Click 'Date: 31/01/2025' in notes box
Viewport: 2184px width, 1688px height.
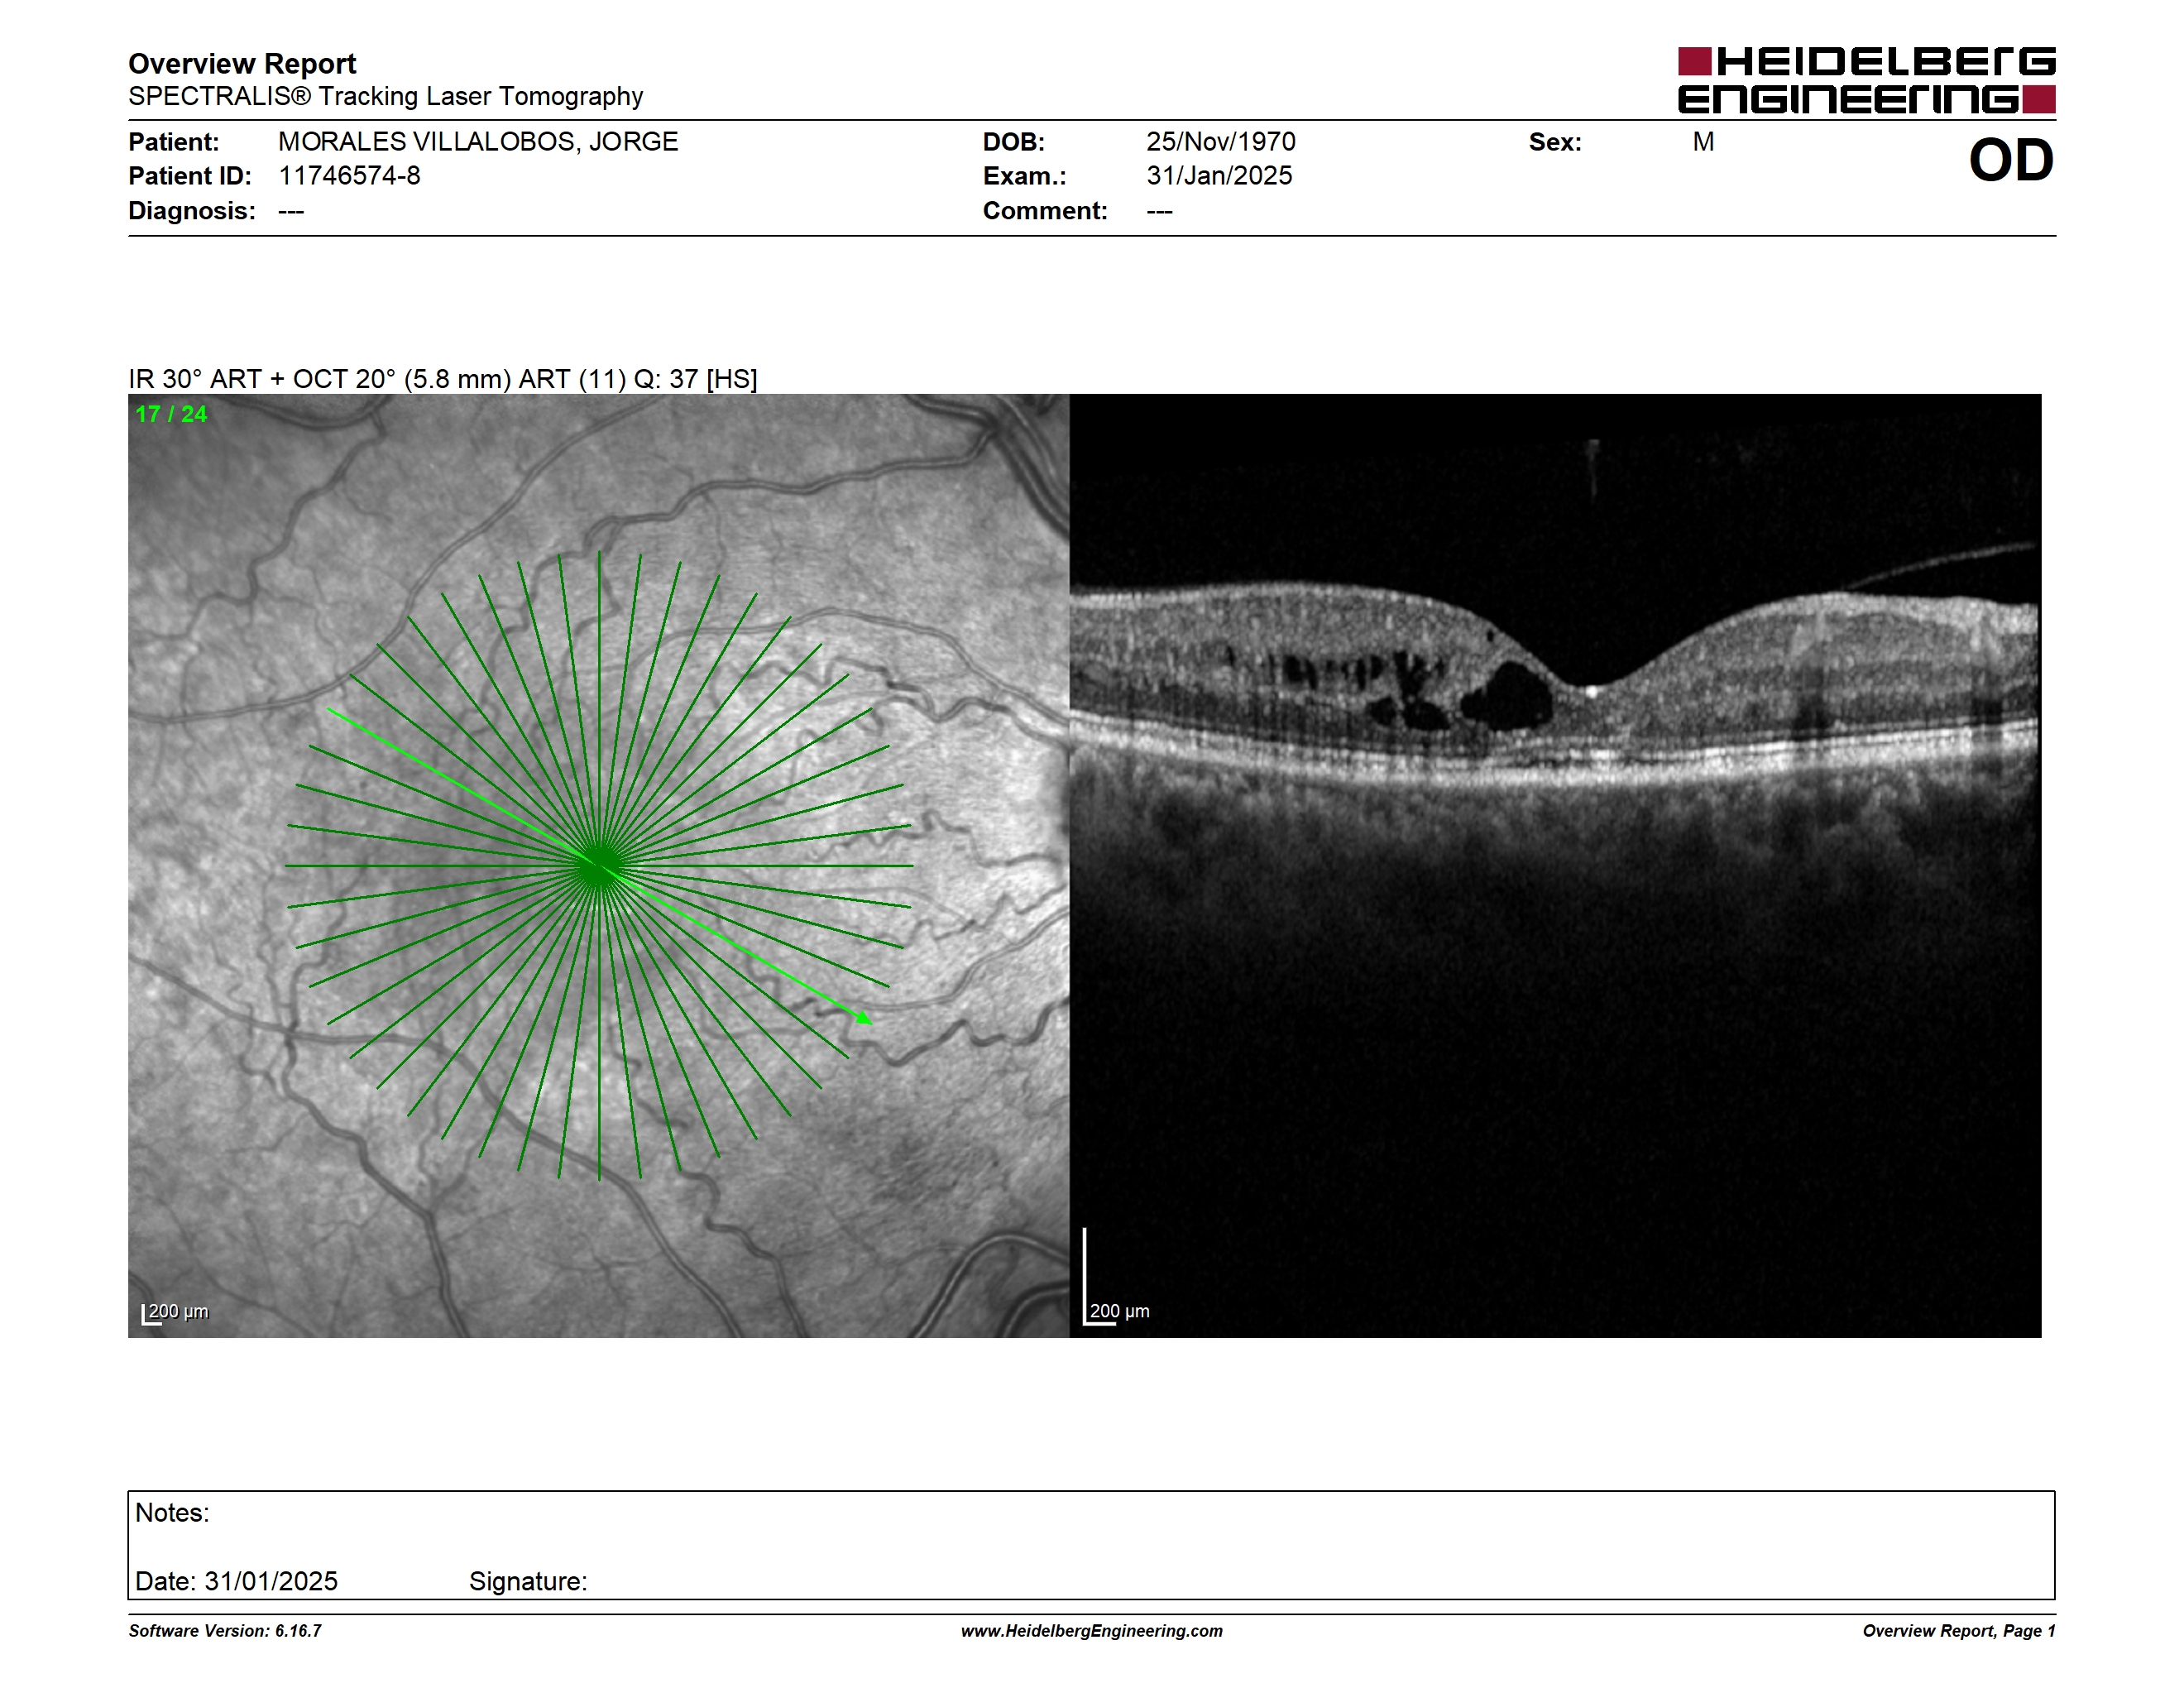[x=236, y=1581]
